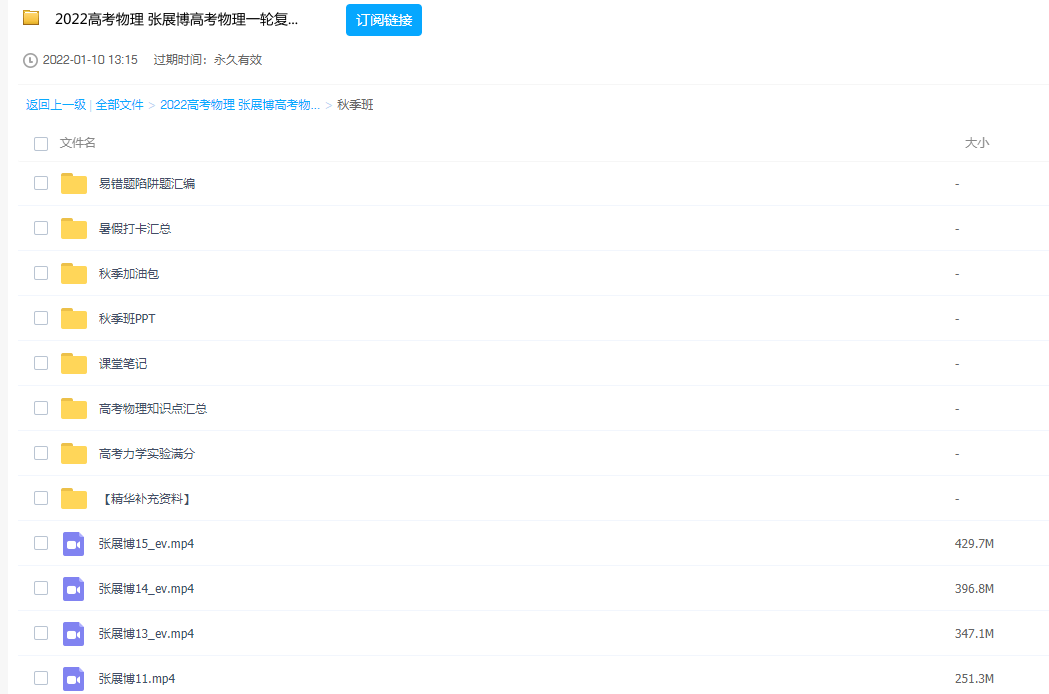Click the 订阅链接 button
The height and width of the screenshot is (694, 1049).
pos(383,19)
